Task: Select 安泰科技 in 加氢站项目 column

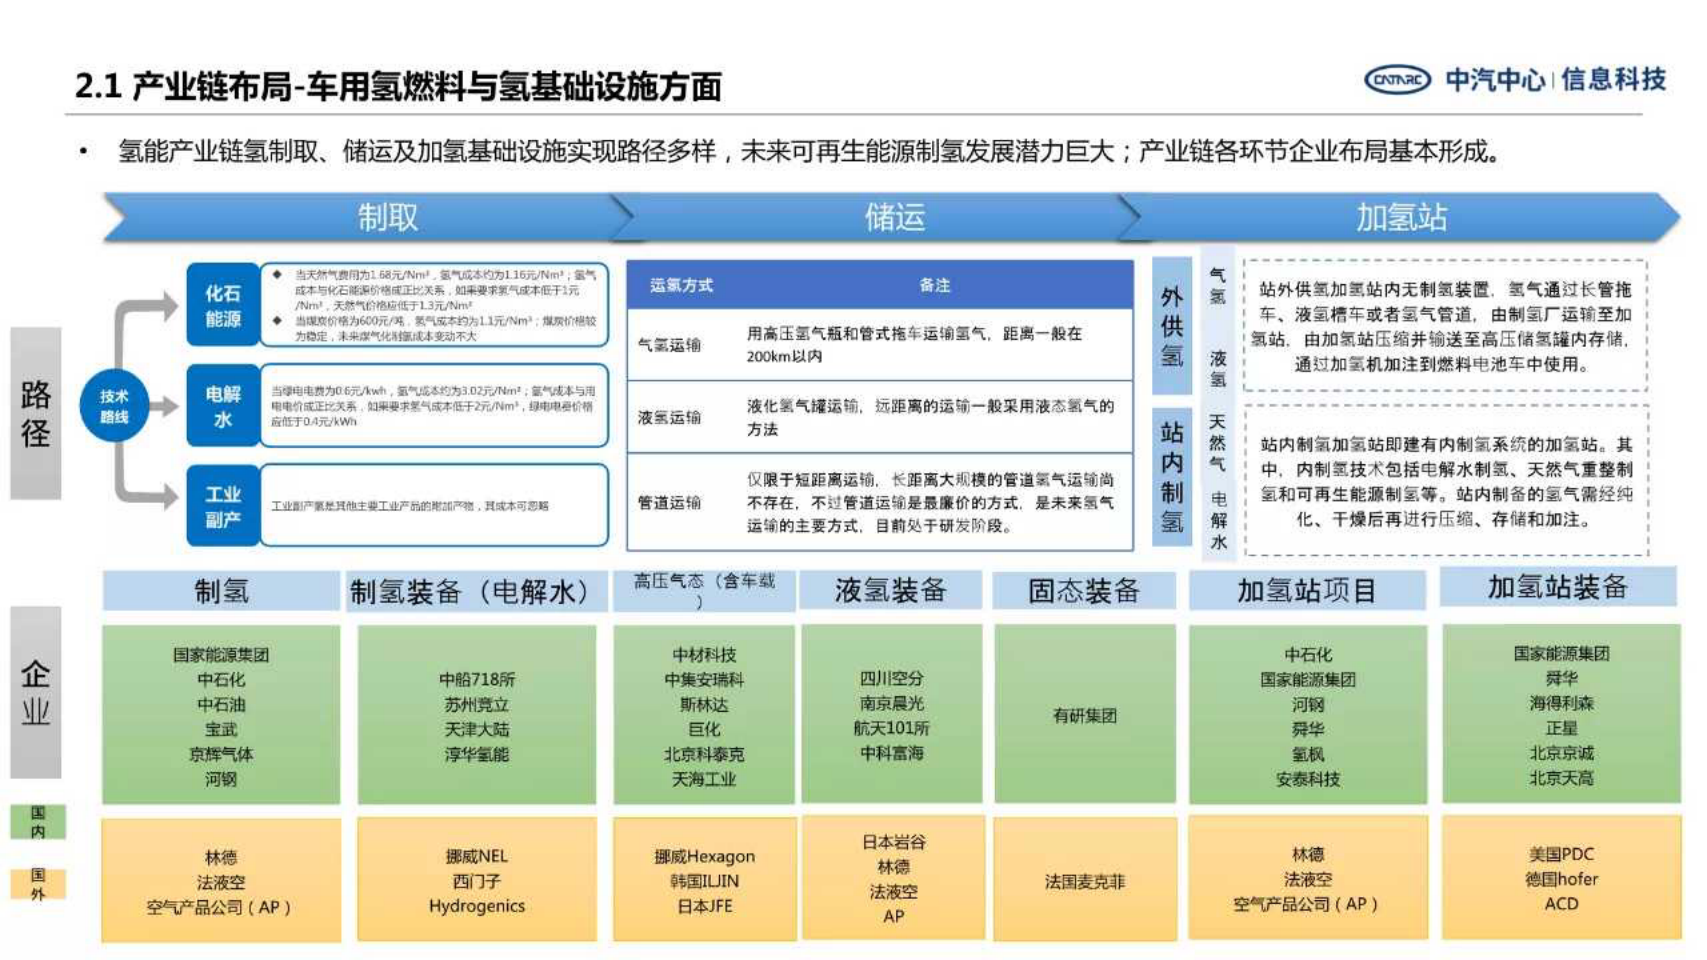Action: (1307, 779)
